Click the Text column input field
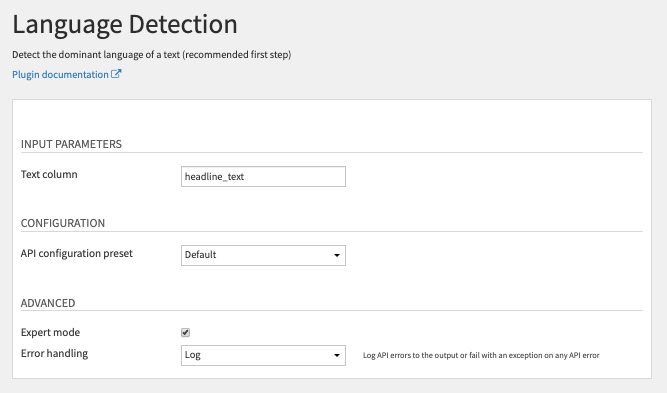 (x=263, y=177)
